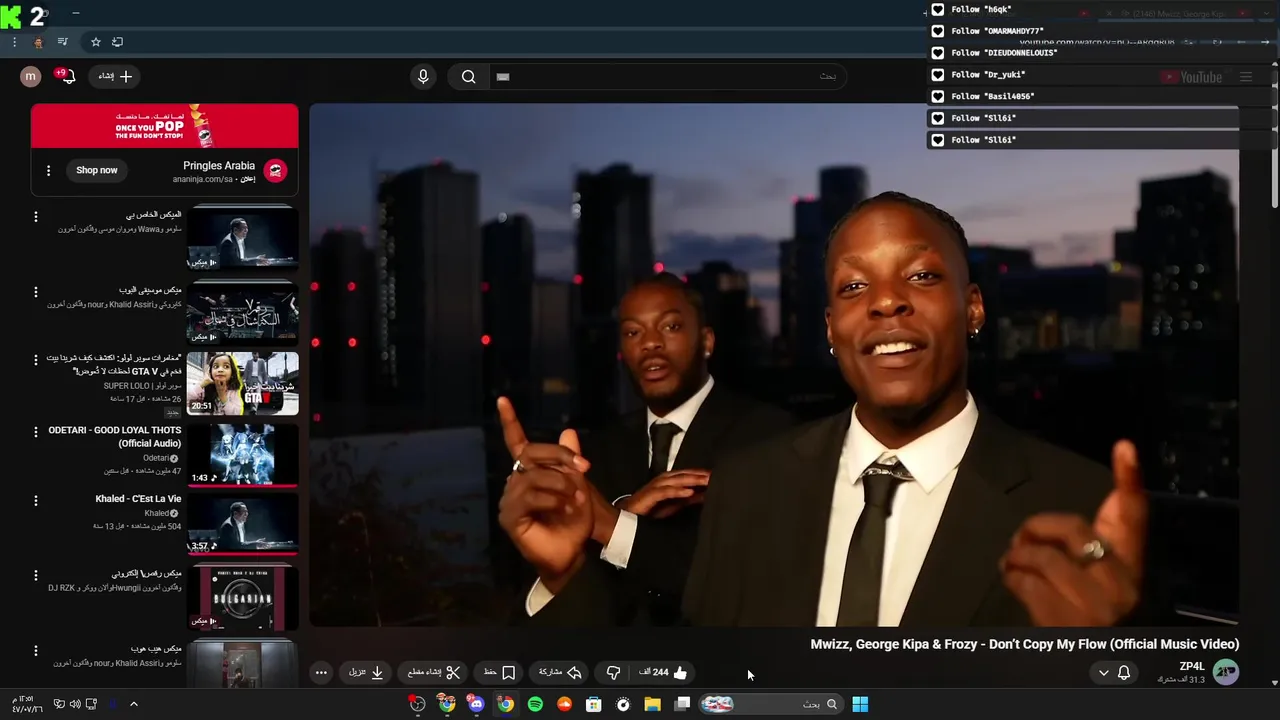Open the Chrome profile avatar in the toolbar
The height and width of the screenshot is (720, 1280).
38,42
